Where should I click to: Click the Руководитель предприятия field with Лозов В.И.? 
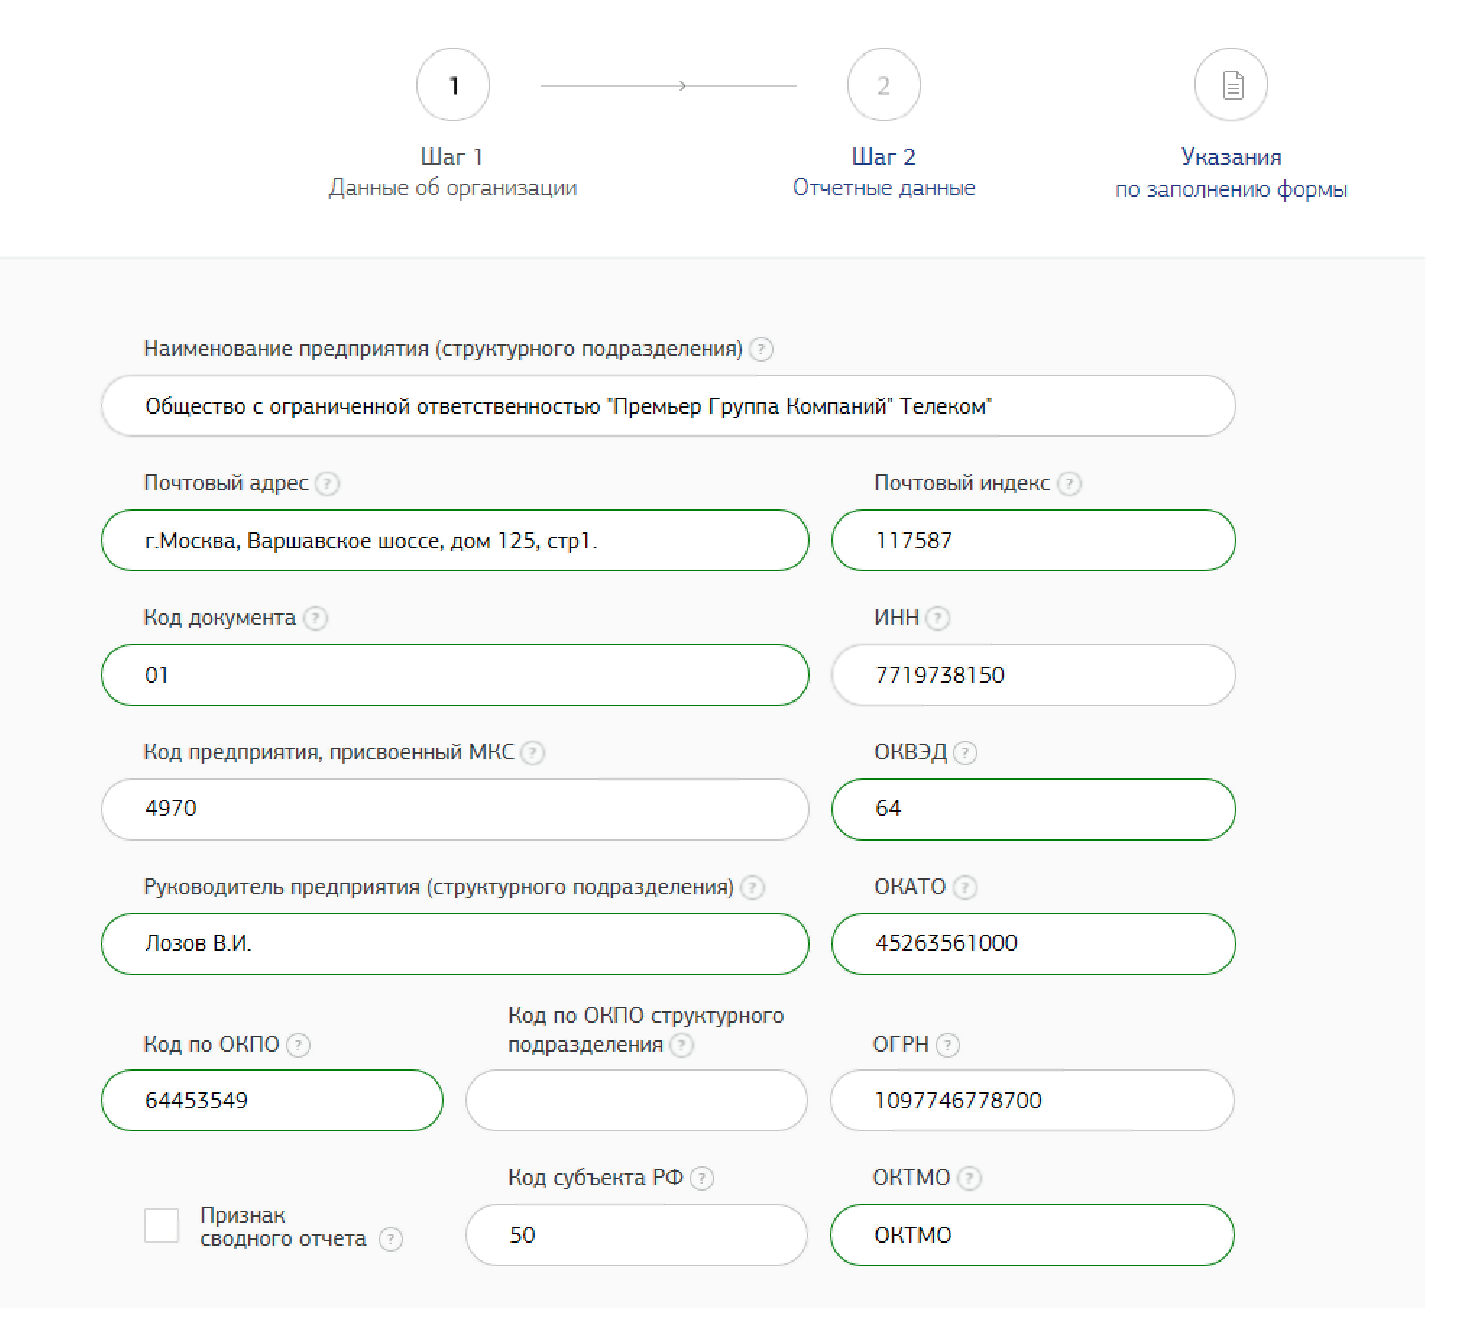(x=455, y=944)
